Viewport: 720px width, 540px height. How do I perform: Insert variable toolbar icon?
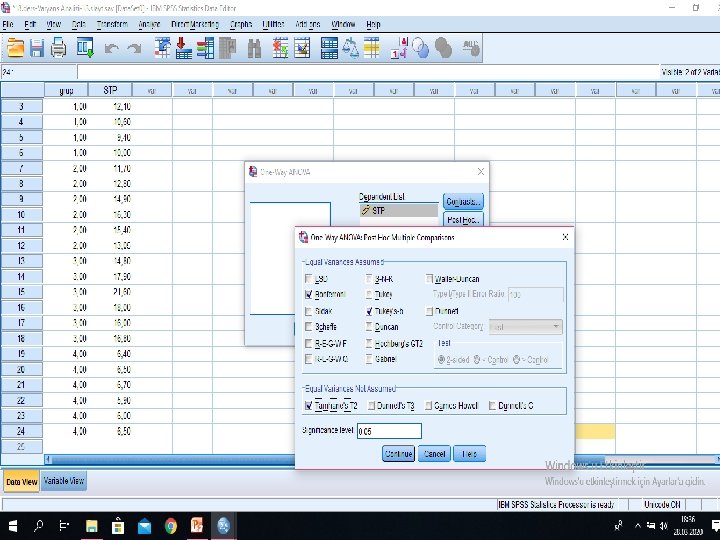302,48
